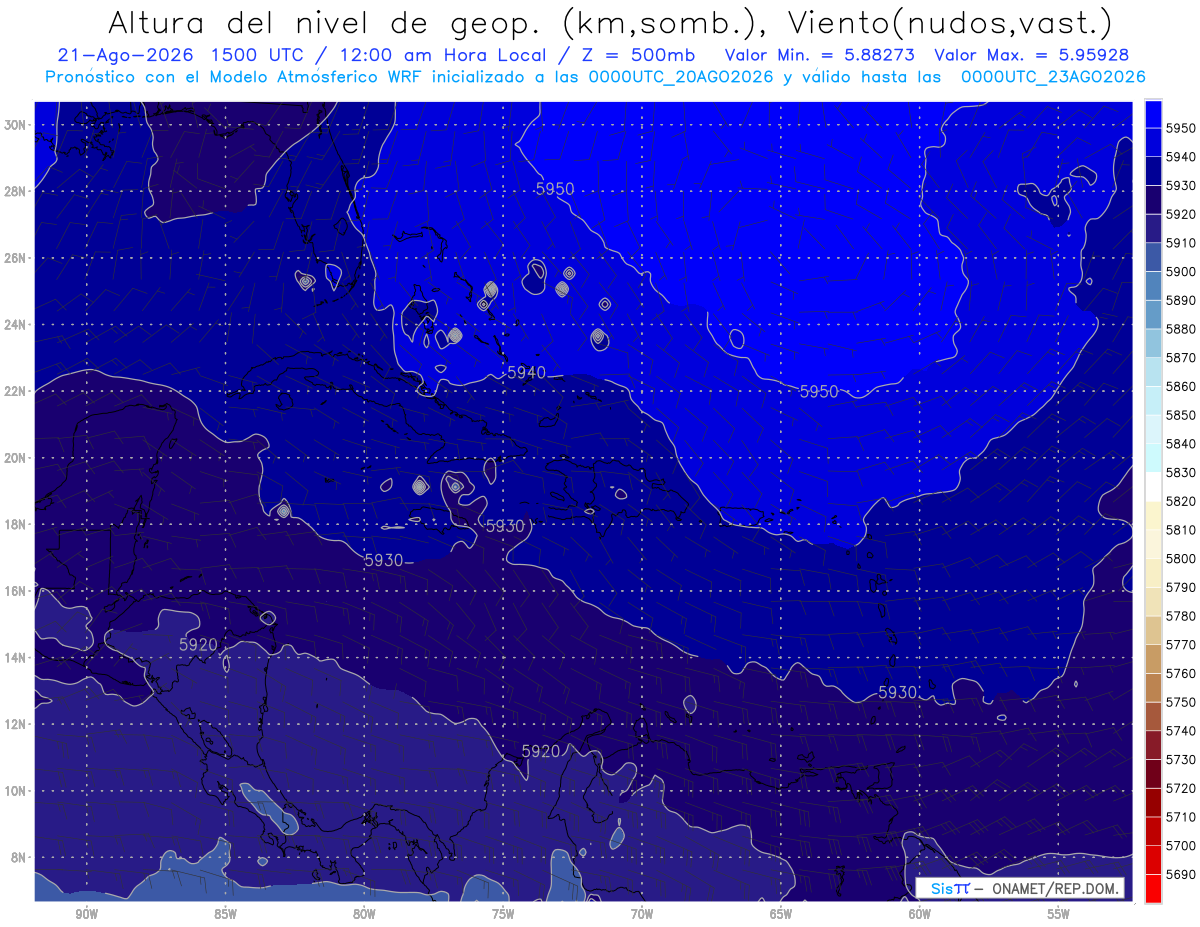Image resolution: width=1200 pixels, height=927 pixels.
Task: Click the legend value 5690
Action: [x=1181, y=873]
